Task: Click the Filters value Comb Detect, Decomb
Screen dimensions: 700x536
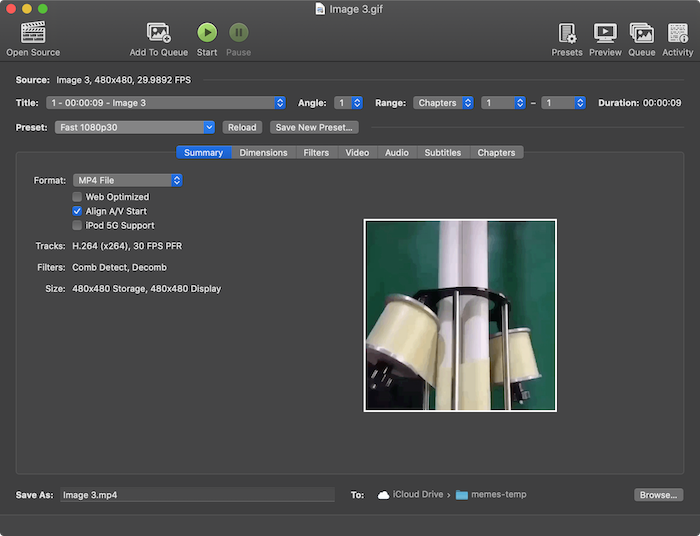Action: (x=120, y=268)
